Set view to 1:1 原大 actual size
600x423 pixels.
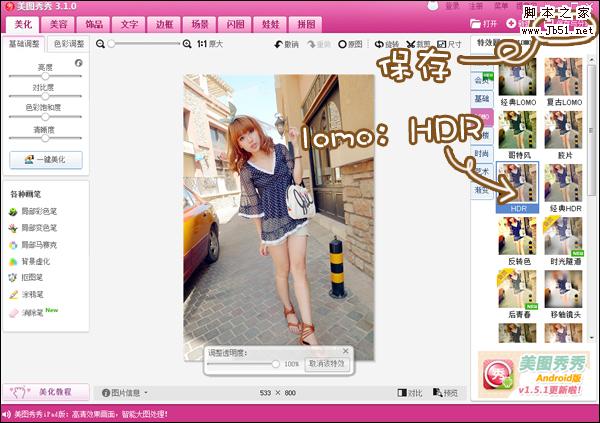tap(210, 44)
